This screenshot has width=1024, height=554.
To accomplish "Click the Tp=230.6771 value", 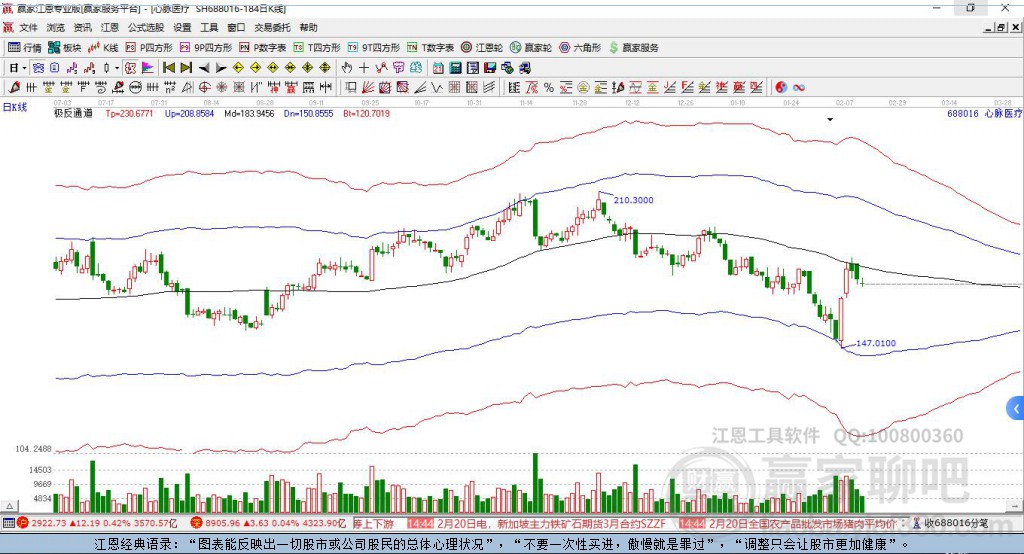I will click(129, 114).
